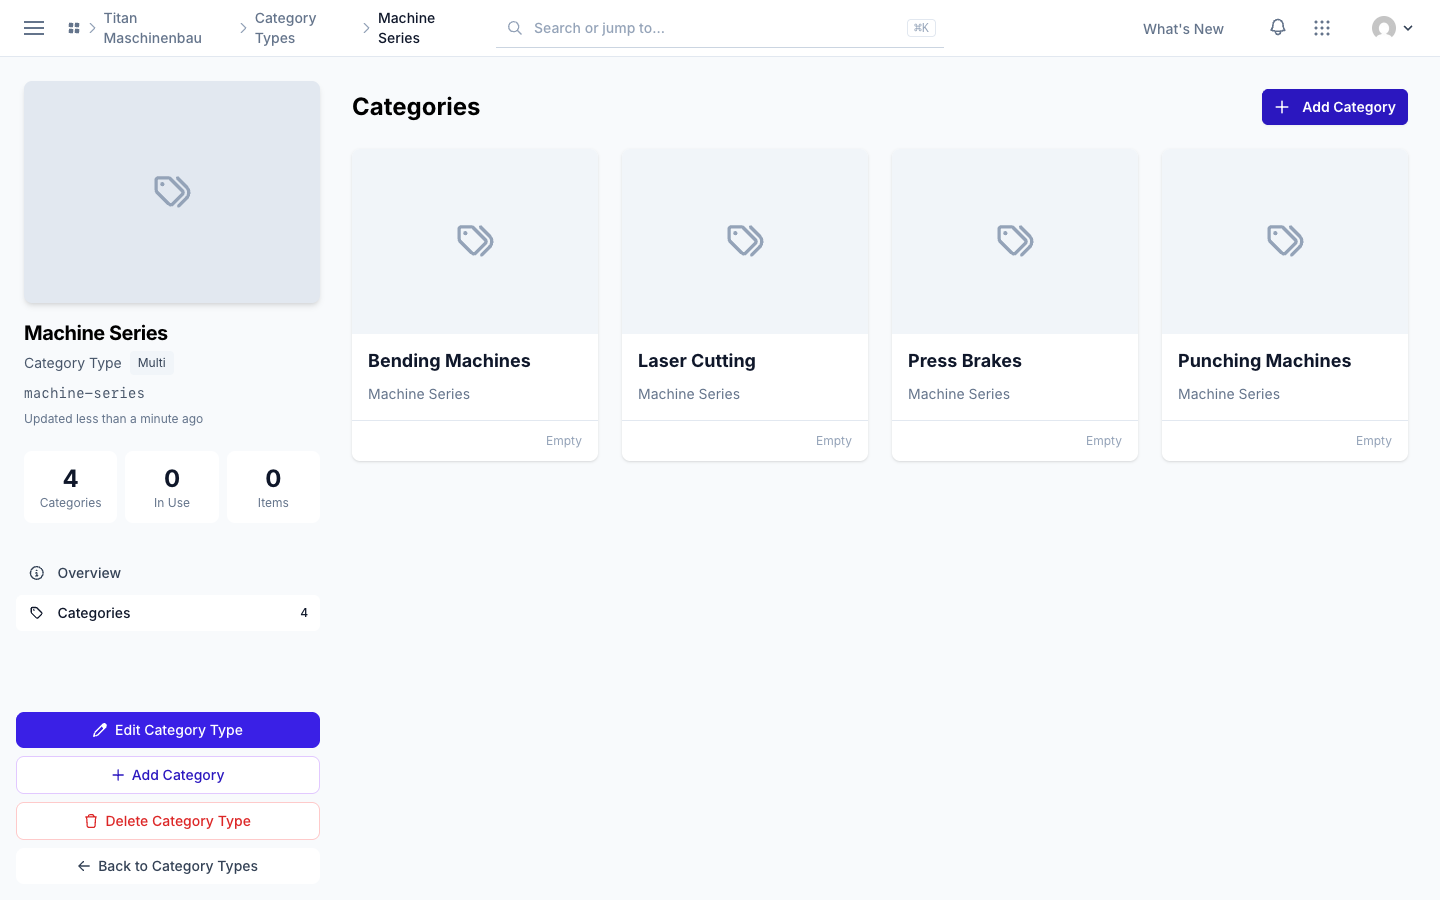Open the apps grid launcher
Image resolution: width=1440 pixels, height=900 pixels.
(x=1322, y=28)
